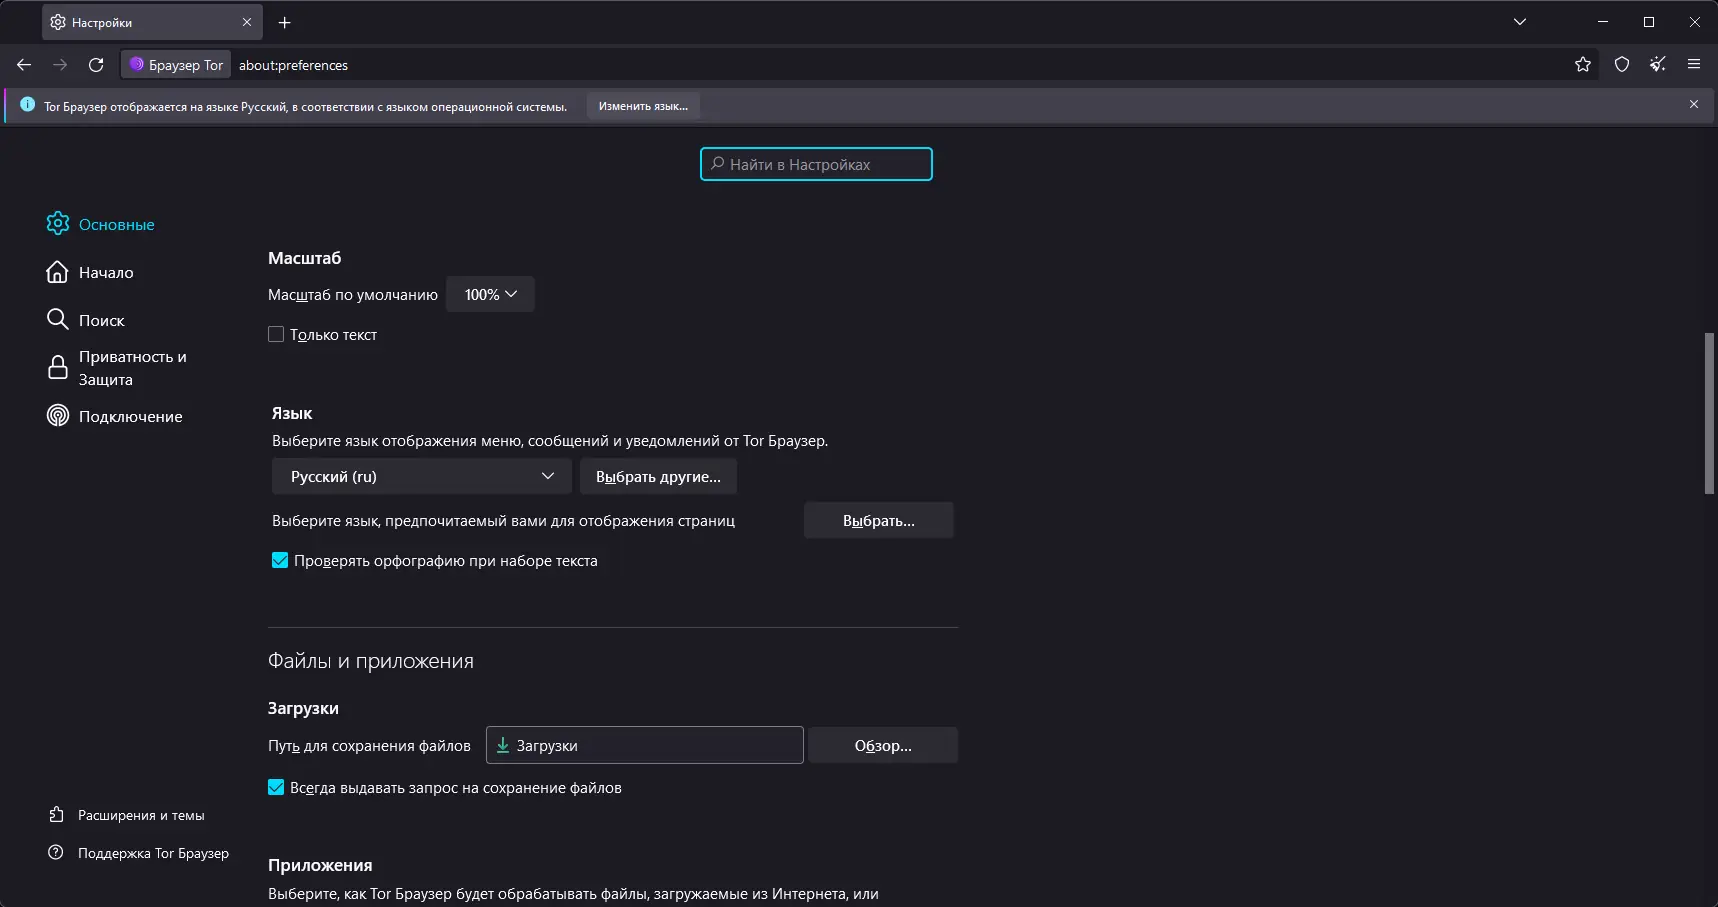The image size is (1718, 907).
Task: Click the Изменить язык… button
Action: point(643,106)
